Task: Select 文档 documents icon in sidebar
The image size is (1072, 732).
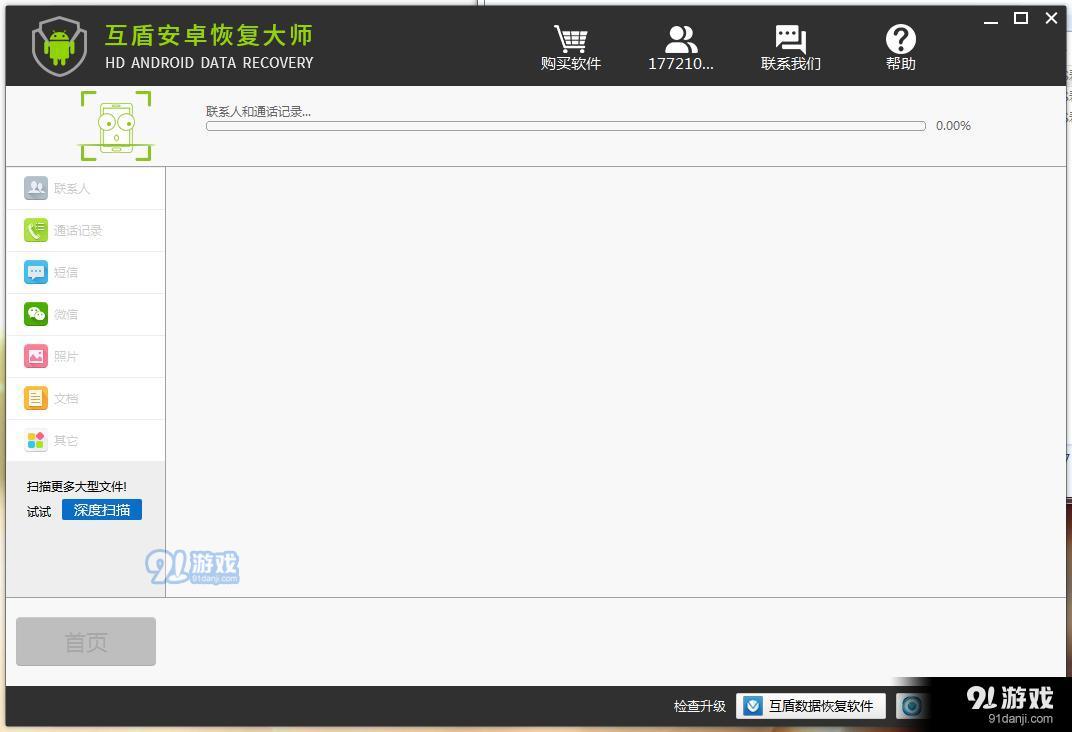Action: (x=36, y=398)
